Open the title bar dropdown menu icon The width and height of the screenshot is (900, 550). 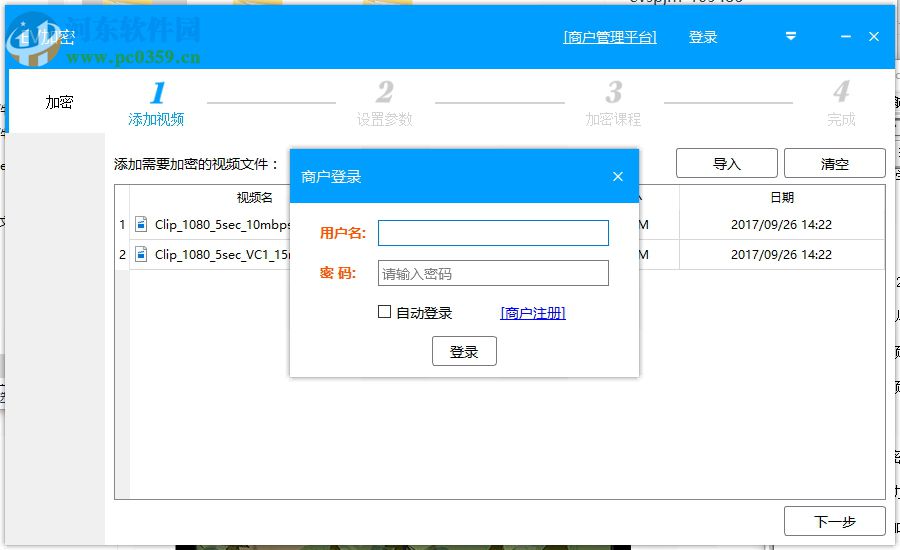click(791, 36)
